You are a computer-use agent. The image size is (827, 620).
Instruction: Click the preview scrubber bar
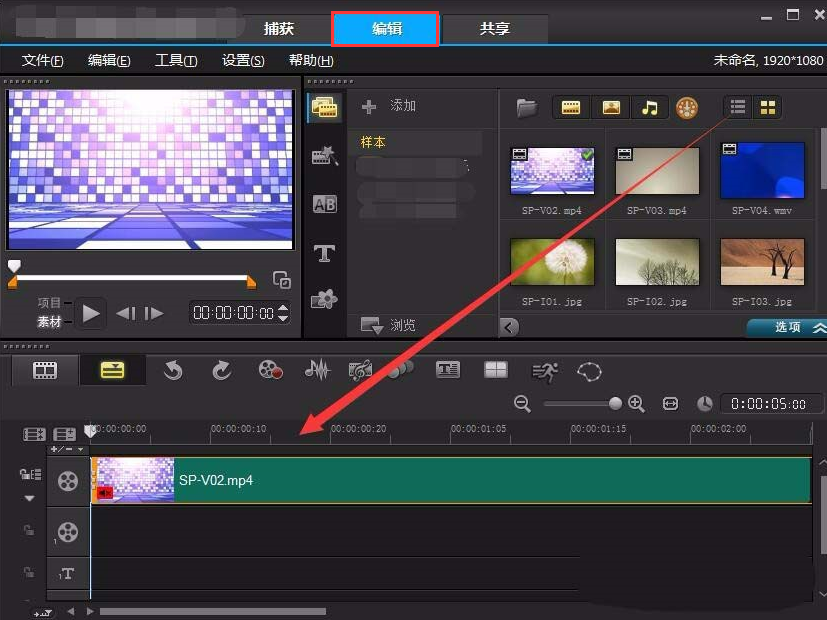(x=132, y=277)
